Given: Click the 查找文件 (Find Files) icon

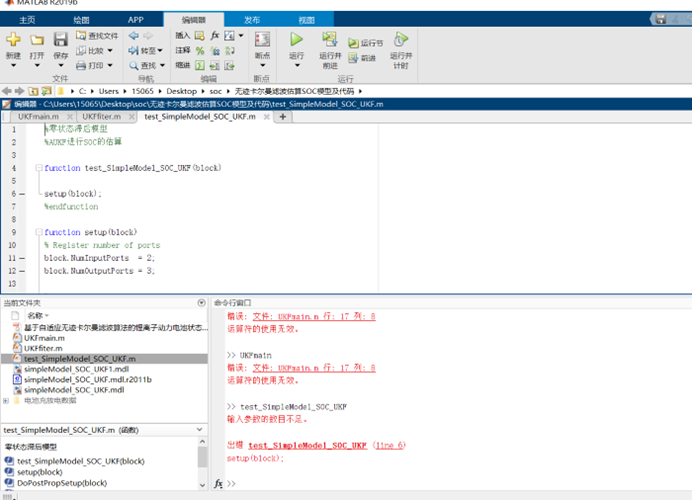Looking at the screenshot, I should tap(97, 36).
